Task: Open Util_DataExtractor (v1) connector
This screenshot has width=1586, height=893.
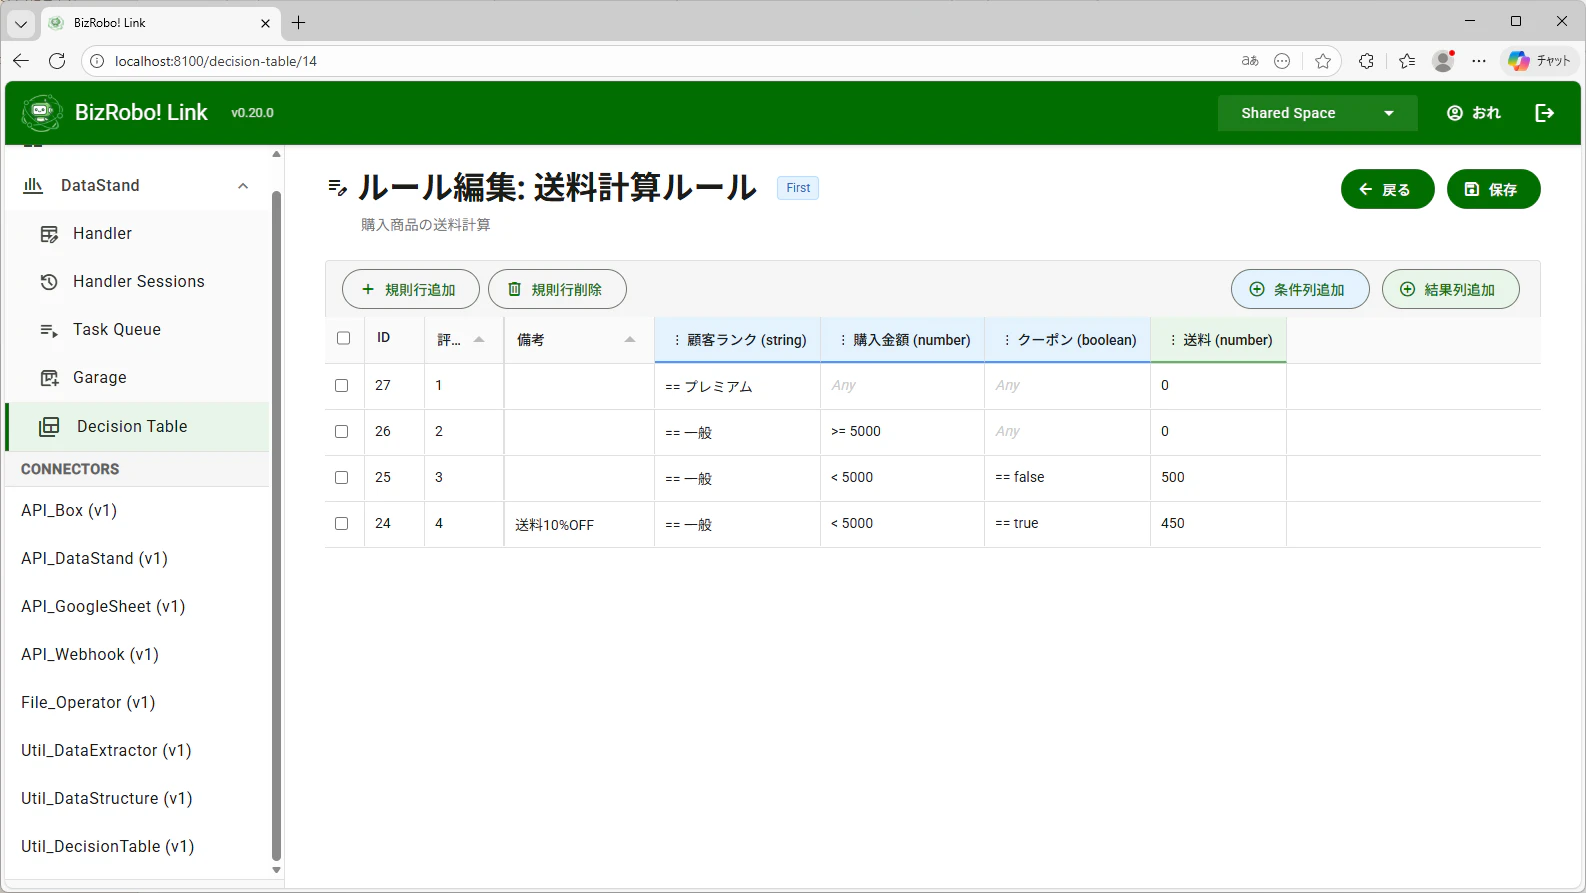Action: [x=138, y=751]
